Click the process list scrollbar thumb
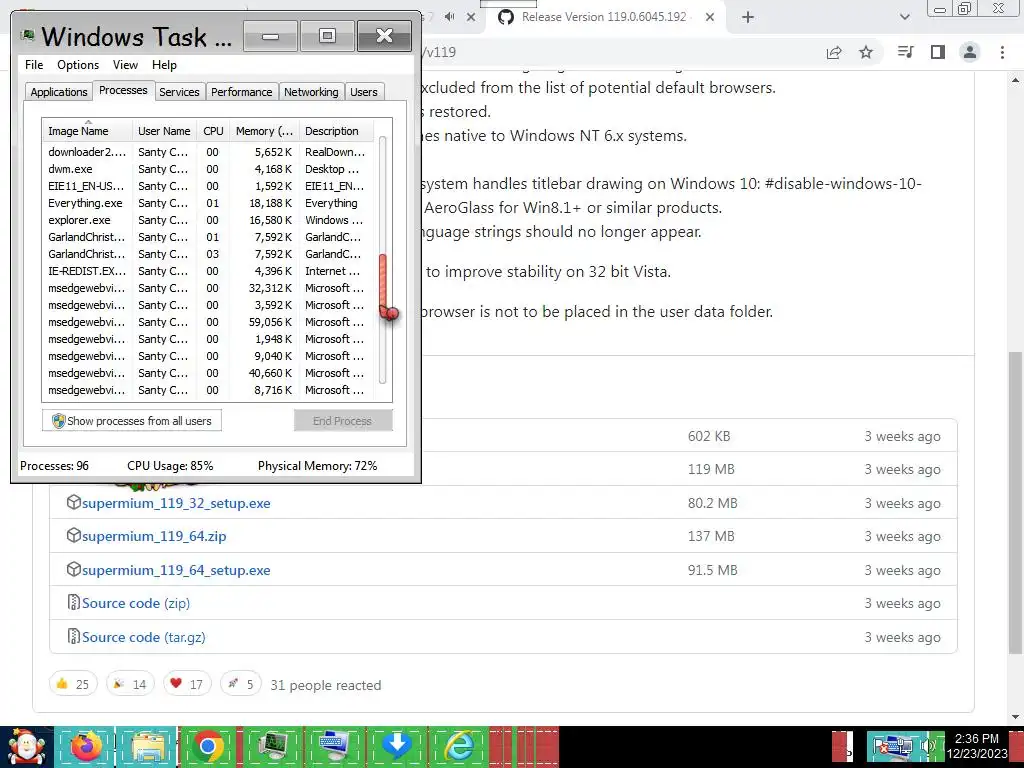The height and width of the screenshot is (768, 1024). pyautogui.click(x=383, y=285)
